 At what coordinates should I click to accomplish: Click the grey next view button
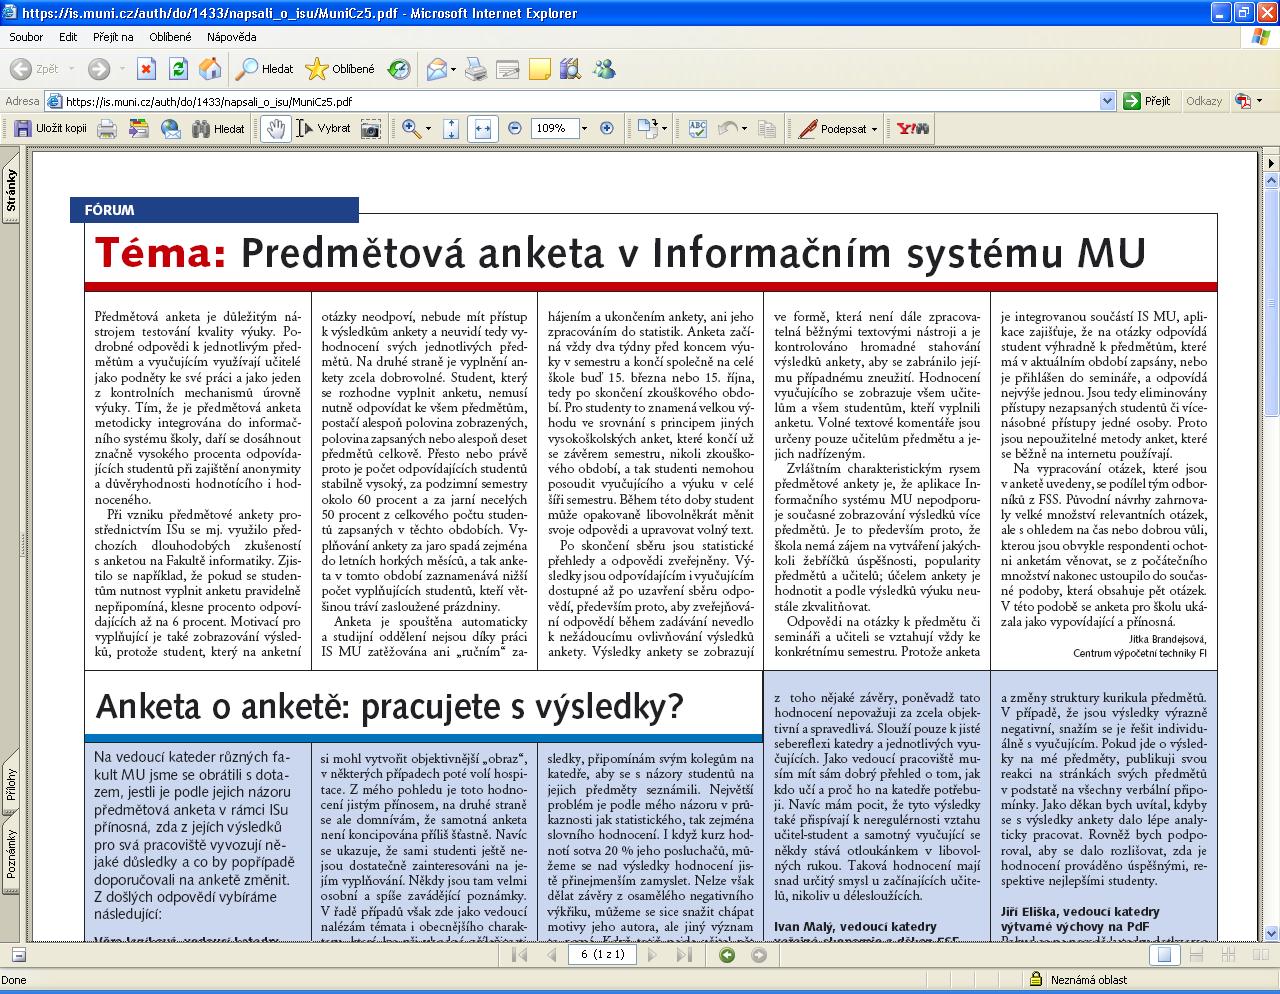pyautogui.click(x=759, y=955)
